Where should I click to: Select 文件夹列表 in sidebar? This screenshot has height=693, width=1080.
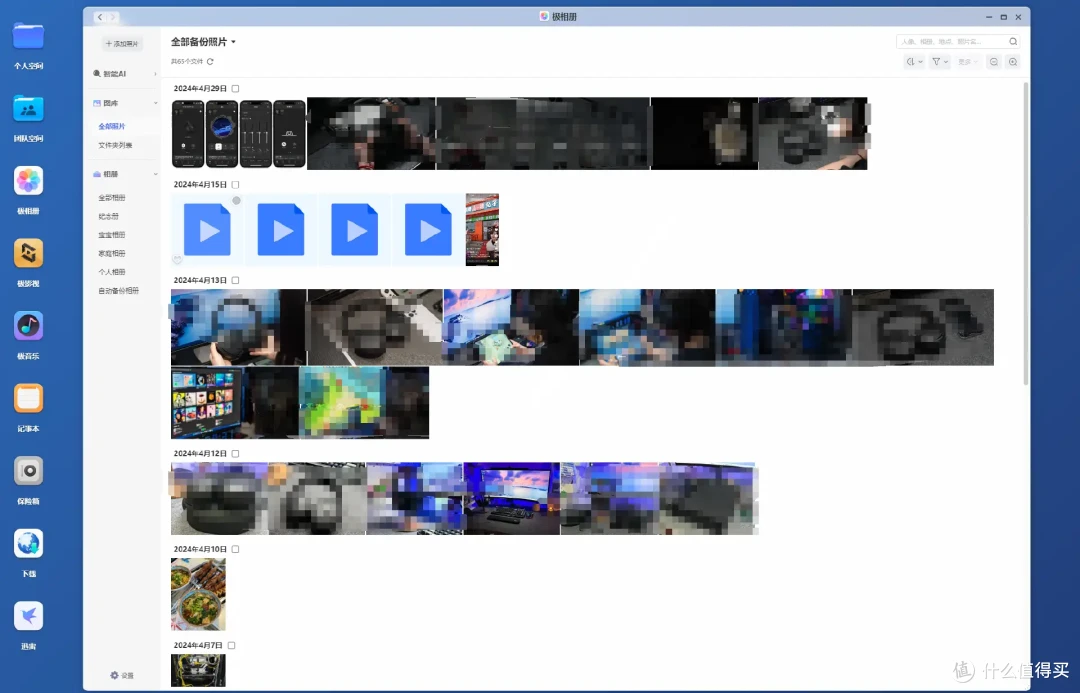click(x=115, y=145)
